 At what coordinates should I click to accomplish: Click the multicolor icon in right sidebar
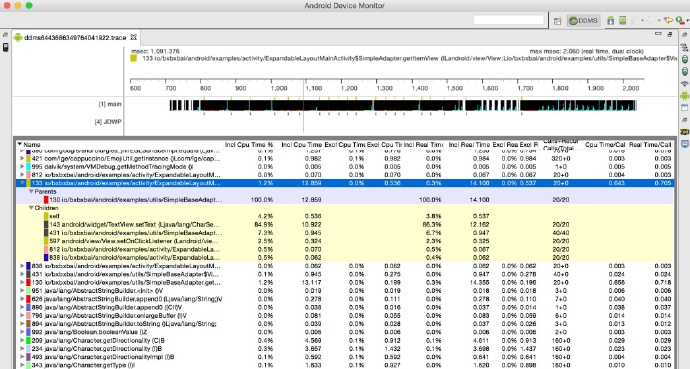click(x=684, y=132)
